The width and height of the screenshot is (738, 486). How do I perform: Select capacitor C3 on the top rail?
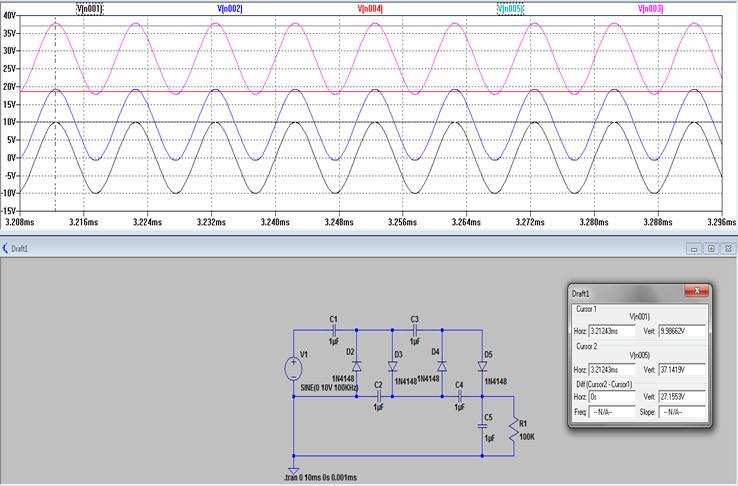[x=414, y=331]
